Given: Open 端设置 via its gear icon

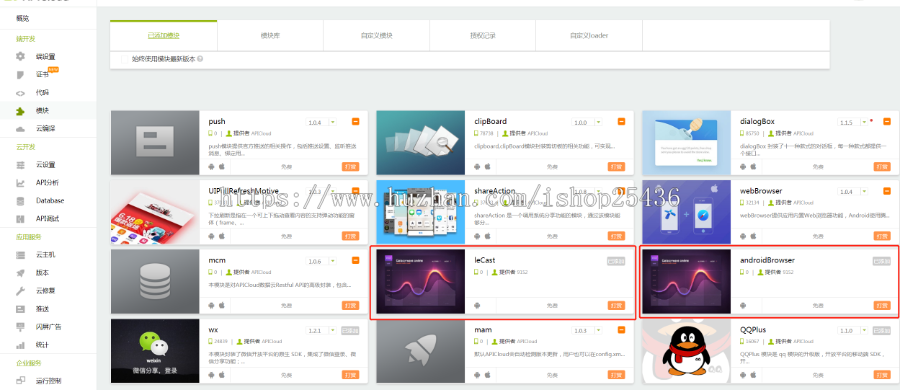Looking at the screenshot, I should 21,56.
